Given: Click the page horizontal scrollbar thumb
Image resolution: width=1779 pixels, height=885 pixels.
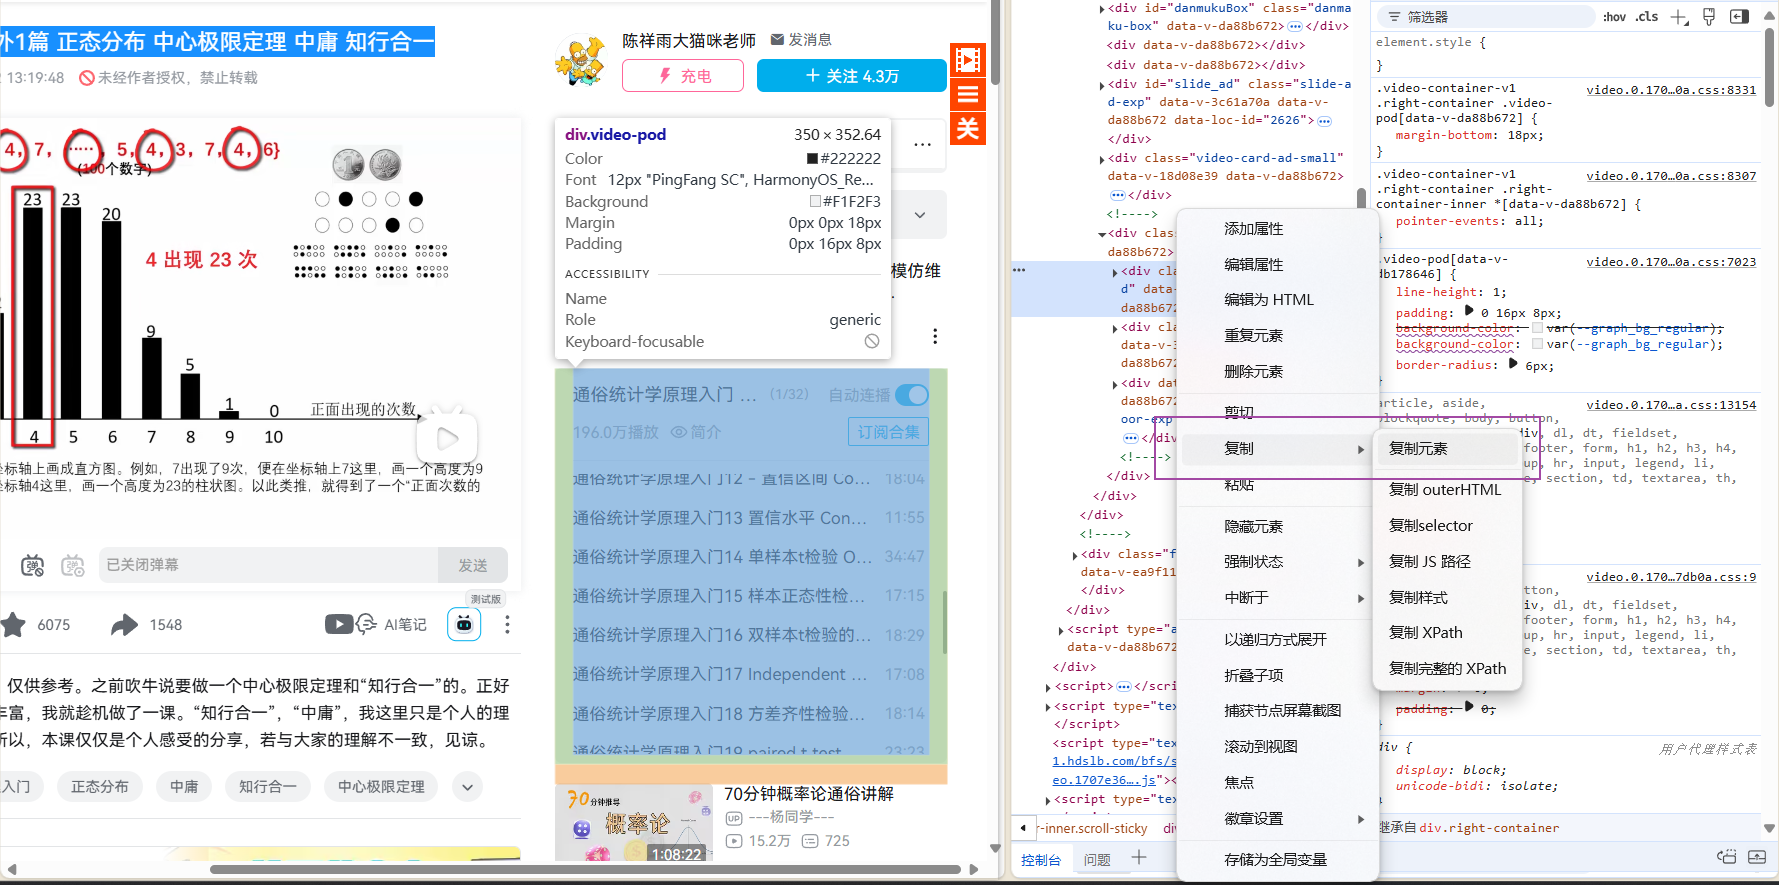Looking at the screenshot, I should coord(585,869).
